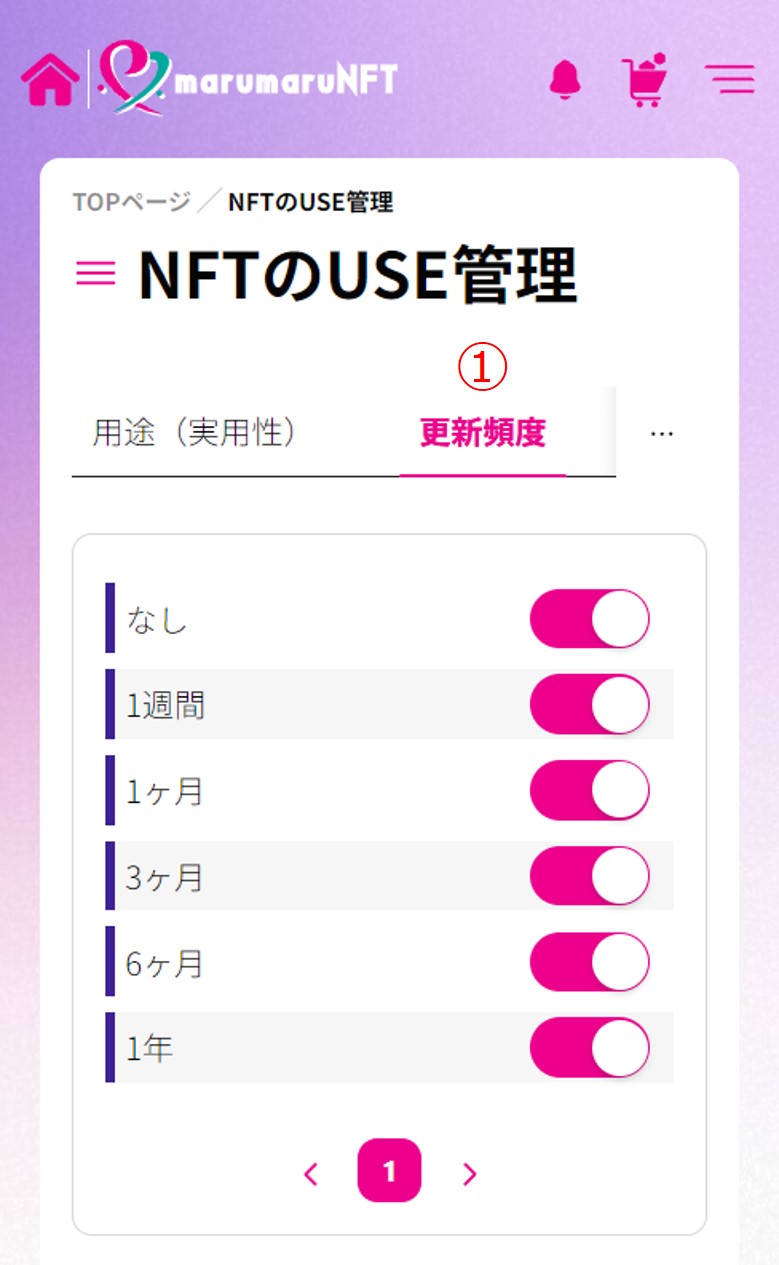
Task: Open the shopping cart
Action: coord(645,80)
